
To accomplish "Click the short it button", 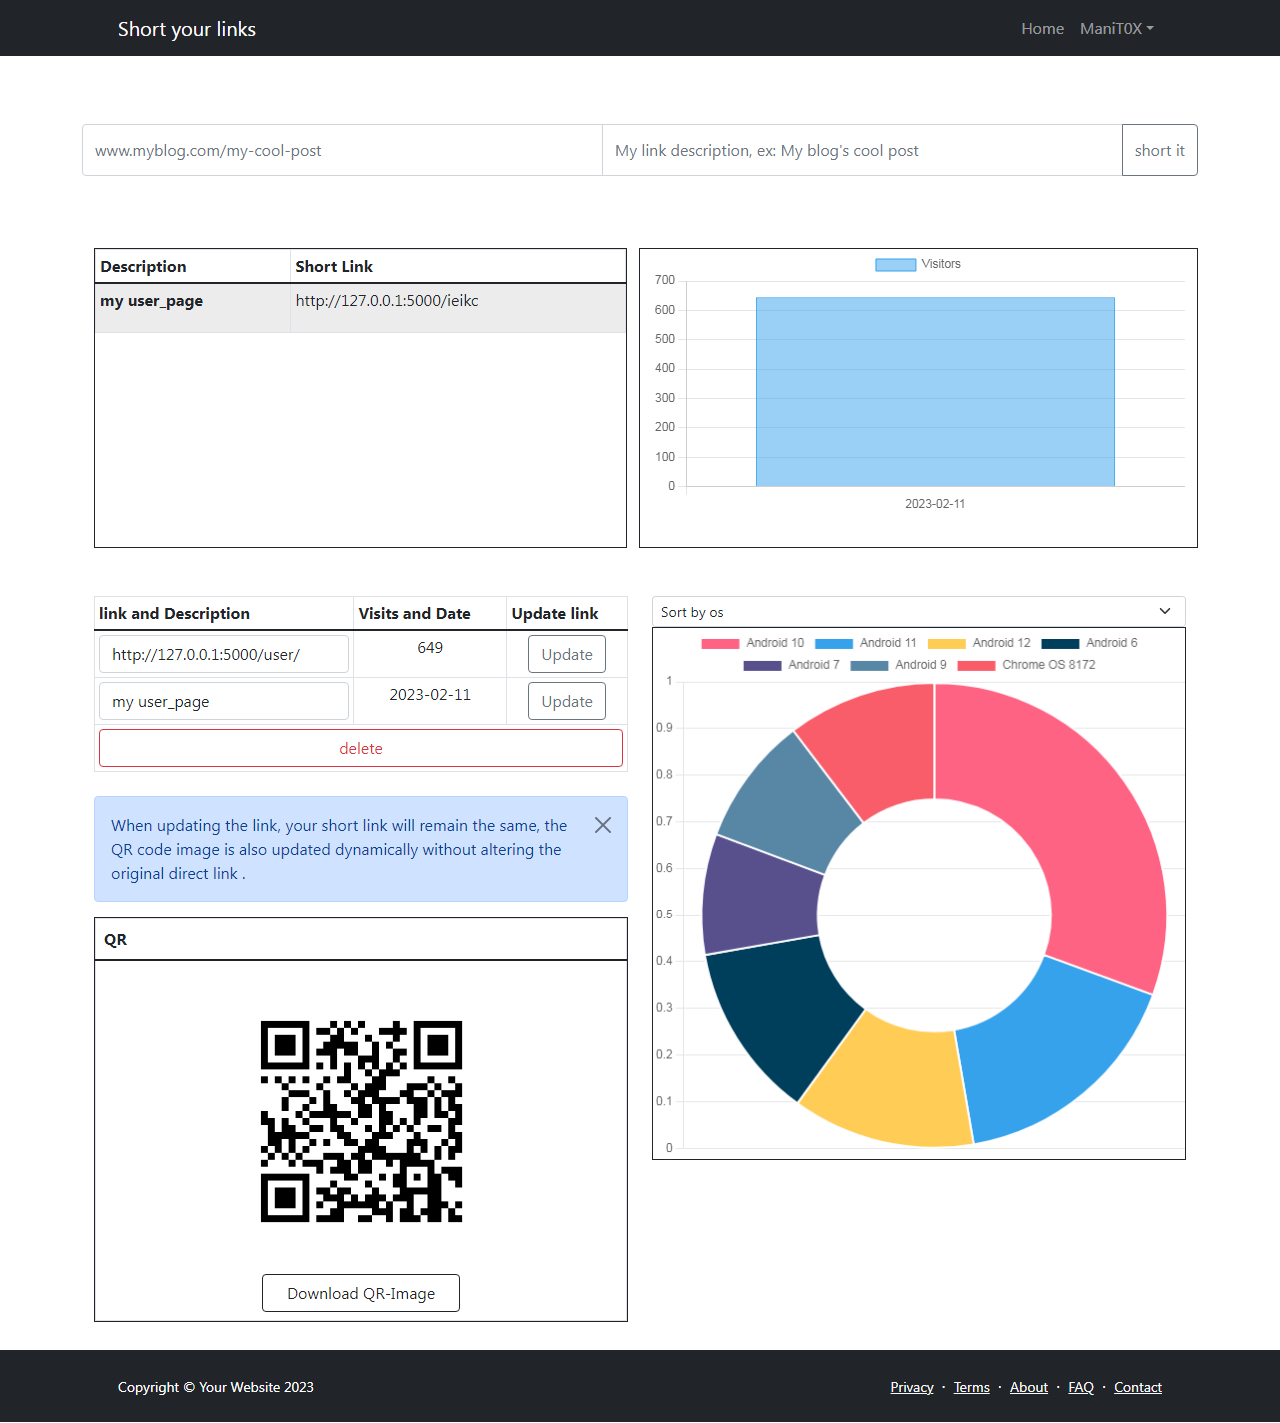I will click(x=1159, y=150).
